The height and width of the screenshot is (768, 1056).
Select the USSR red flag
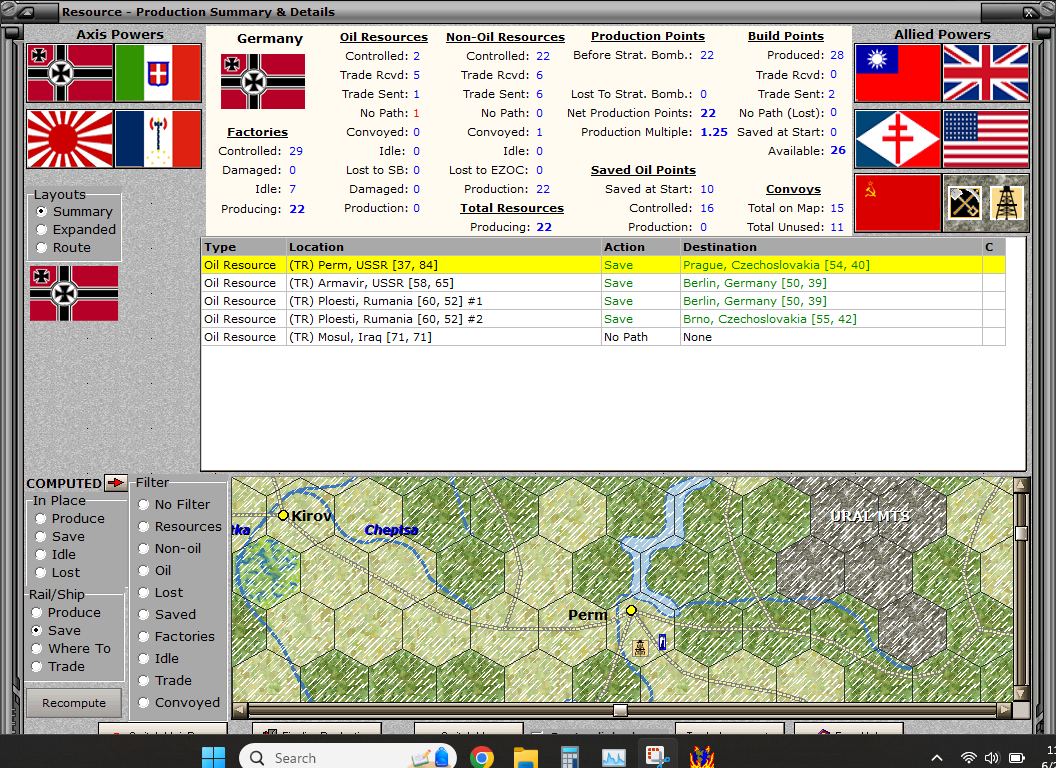coord(898,203)
